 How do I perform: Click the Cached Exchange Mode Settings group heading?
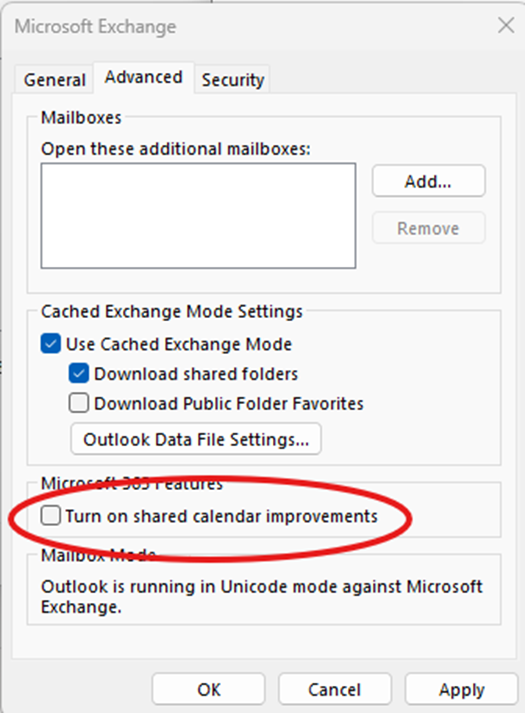pyautogui.click(x=172, y=311)
